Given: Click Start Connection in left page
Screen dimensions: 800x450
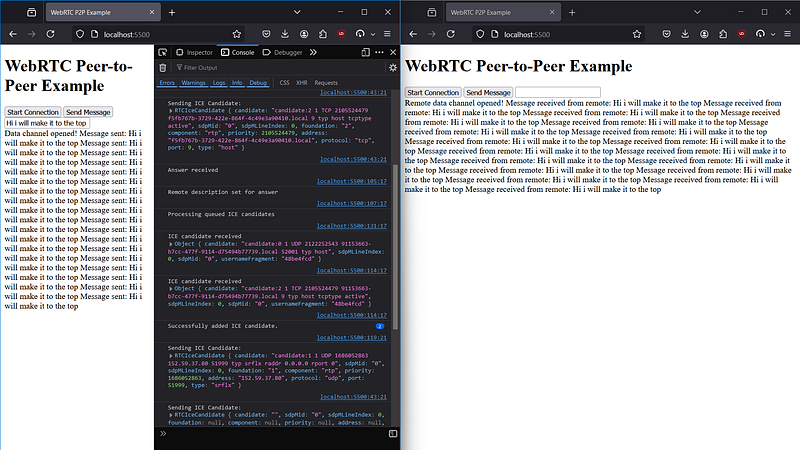Looking at the screenshot, I should [33, 112].
